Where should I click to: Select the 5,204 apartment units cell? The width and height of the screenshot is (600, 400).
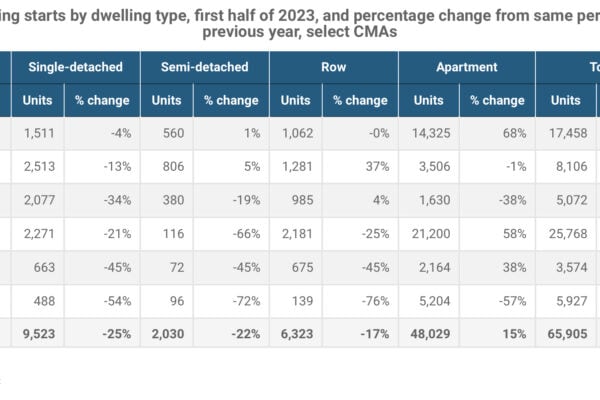[430, 298]
